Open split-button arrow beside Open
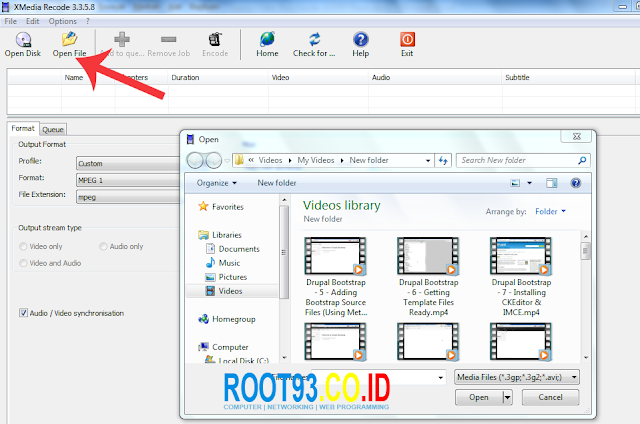 [507, 397]
